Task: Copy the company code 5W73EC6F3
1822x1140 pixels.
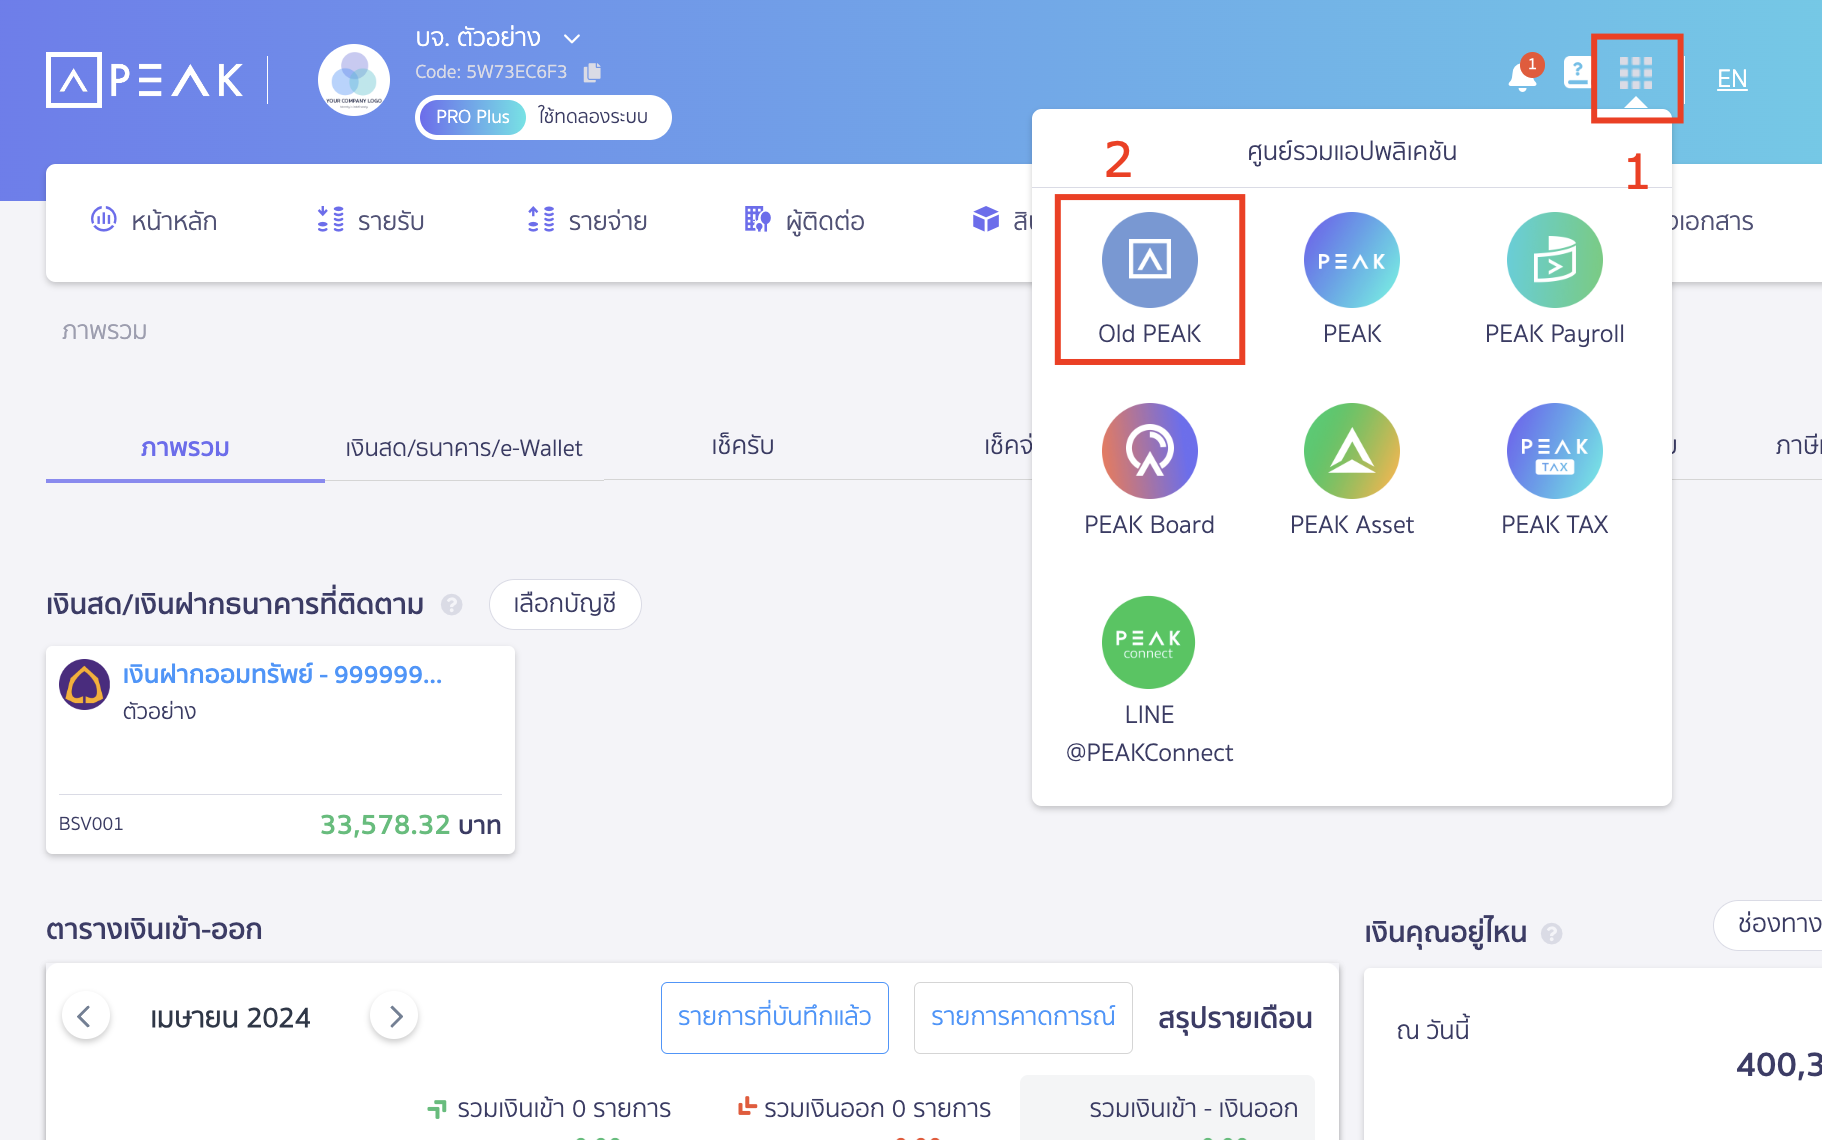Action: (593, 72)
